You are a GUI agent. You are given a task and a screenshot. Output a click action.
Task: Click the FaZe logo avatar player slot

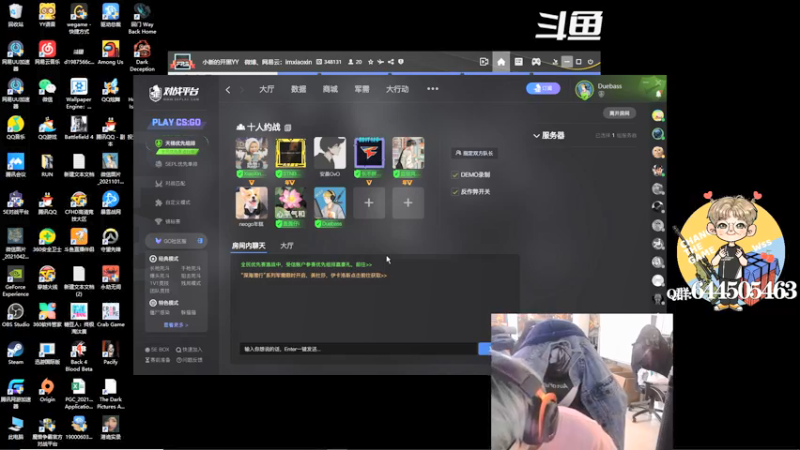tap(369, 153)
